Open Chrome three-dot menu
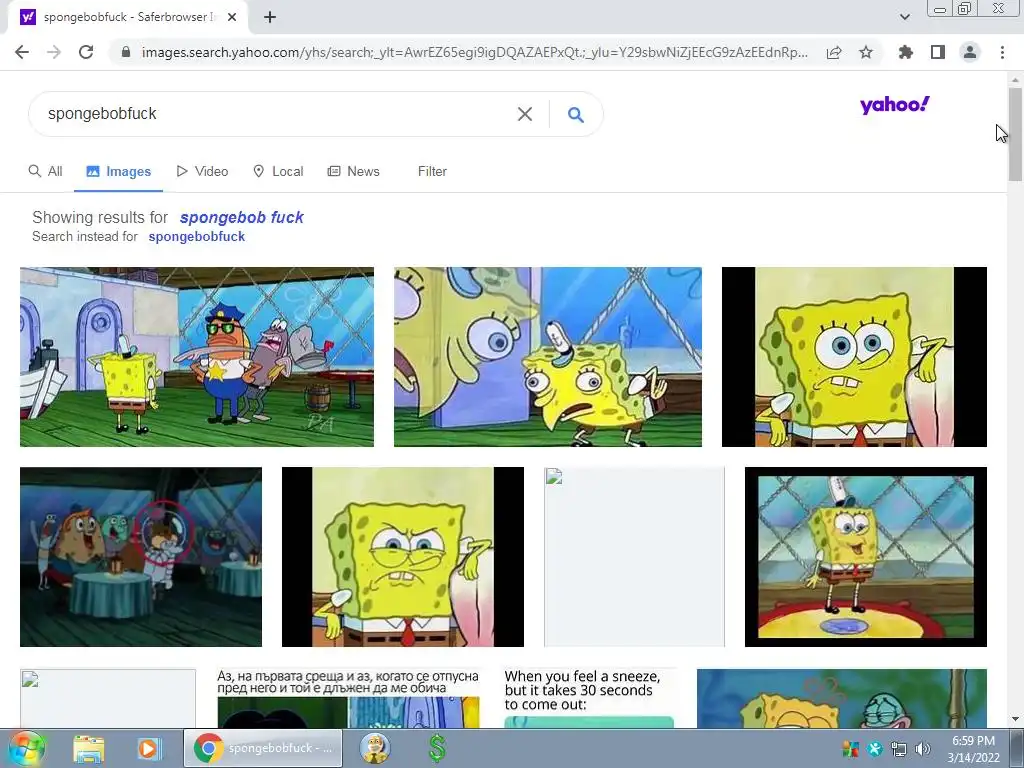This screenshot has width=1024, height=768. click(x=1002, y=52)
